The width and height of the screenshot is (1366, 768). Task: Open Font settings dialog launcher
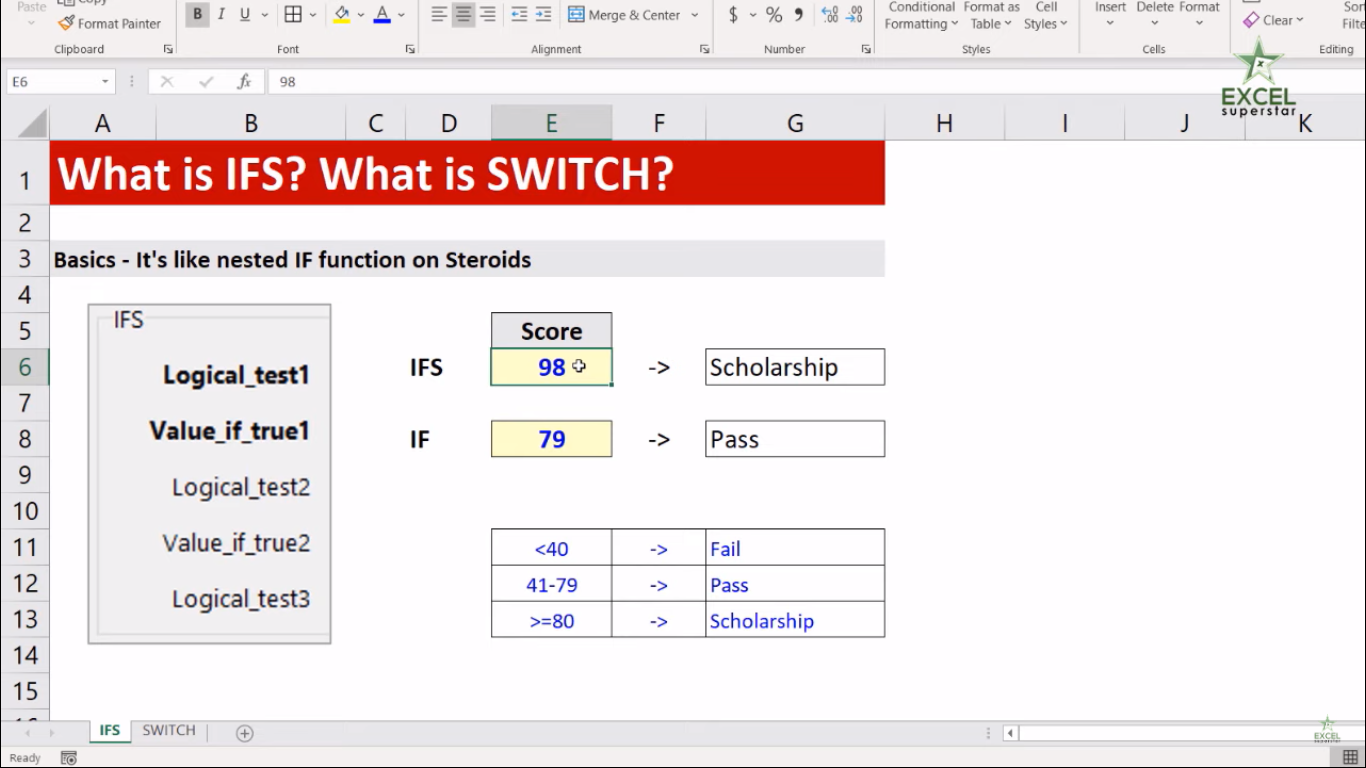coord(410,49)
